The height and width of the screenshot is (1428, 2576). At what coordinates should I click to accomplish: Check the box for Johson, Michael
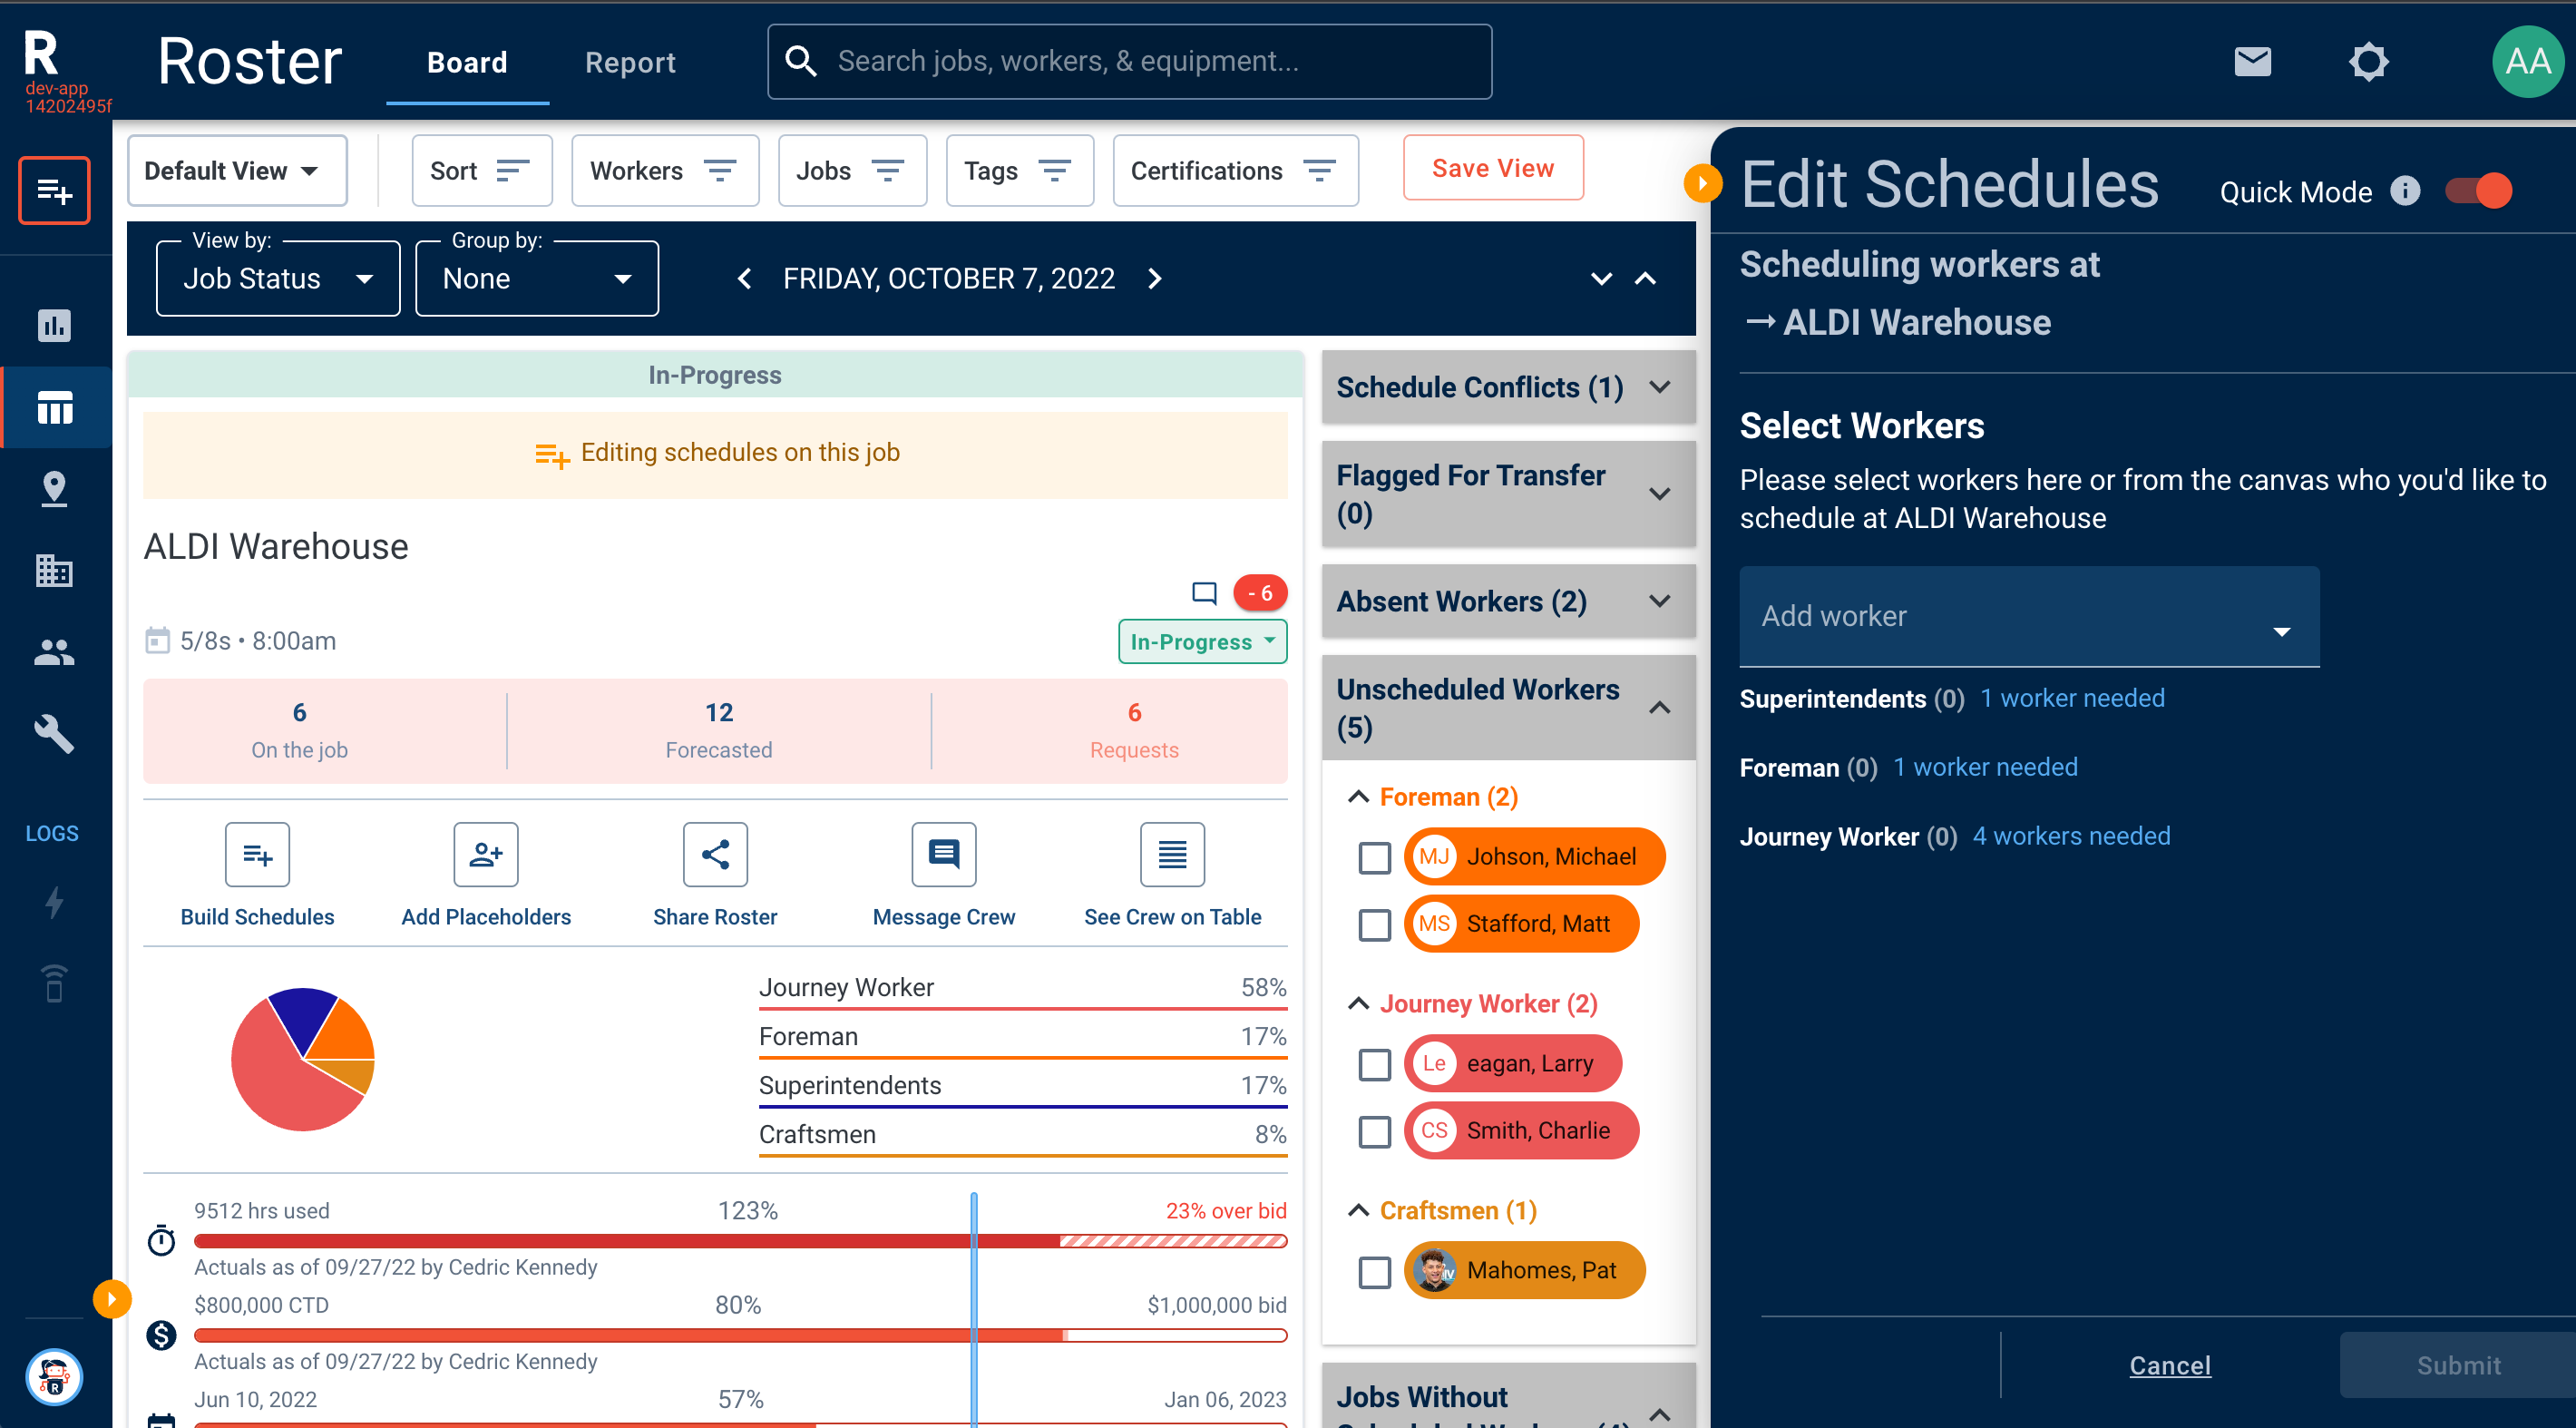pos(1375,858)
